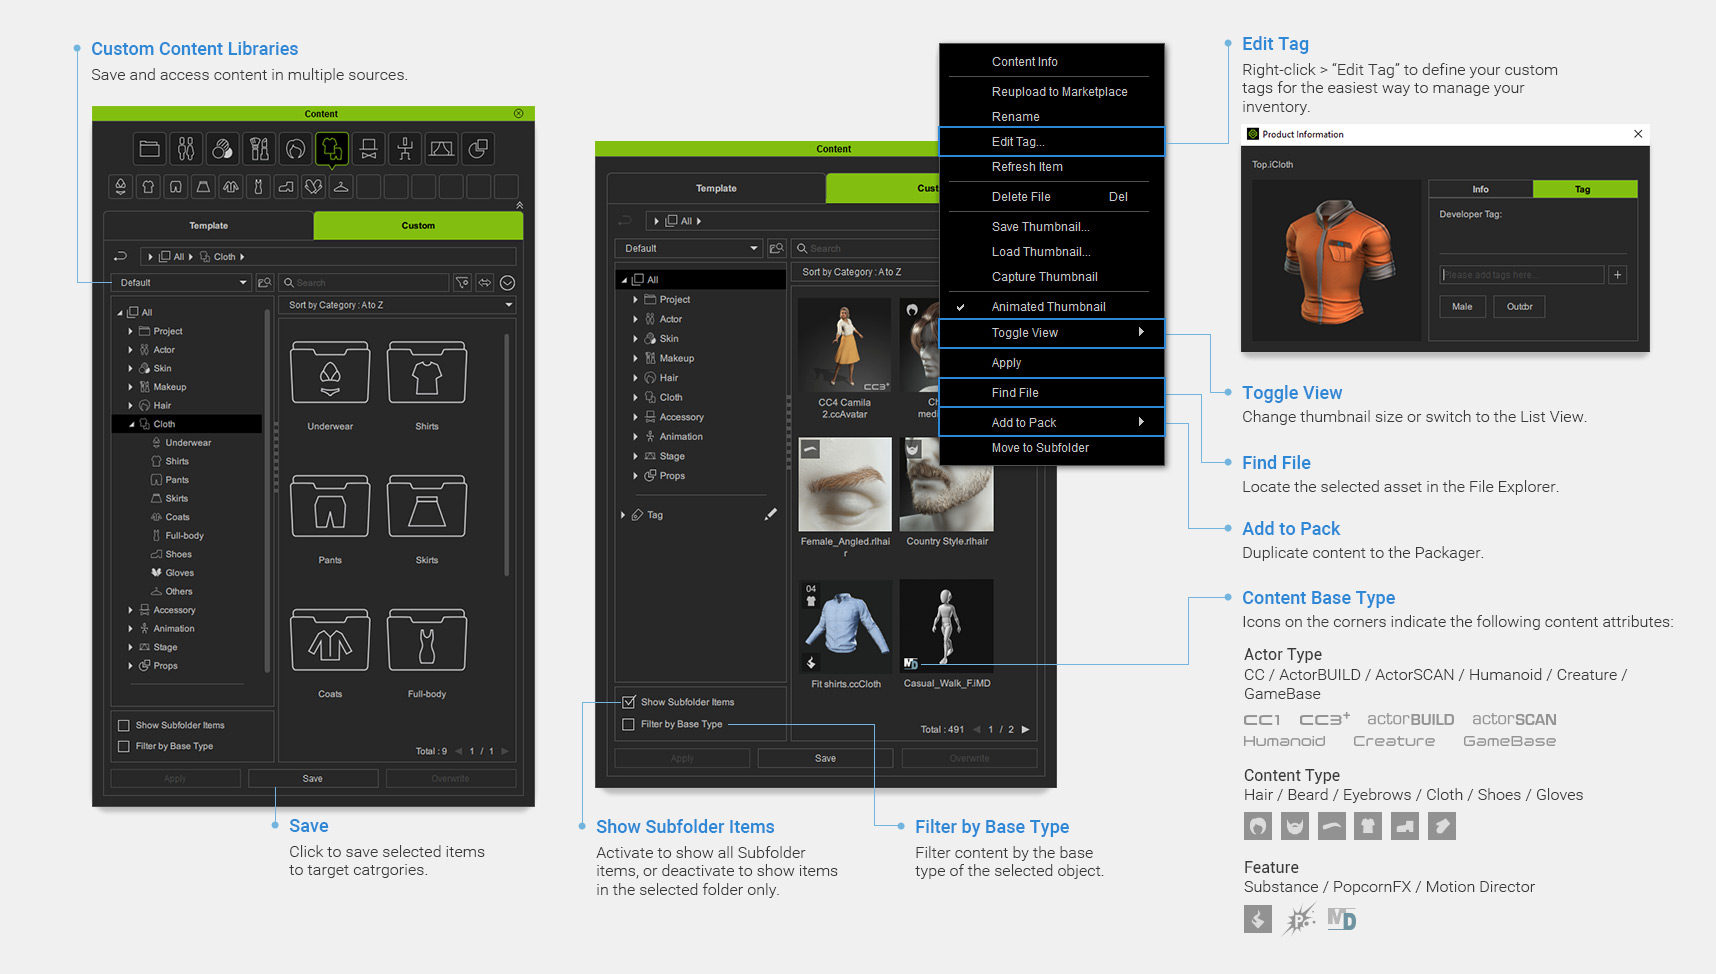Viewport: 1716px width, 974px height.
Task: Click the tag edit pencil icon
Action: point(770,514)
